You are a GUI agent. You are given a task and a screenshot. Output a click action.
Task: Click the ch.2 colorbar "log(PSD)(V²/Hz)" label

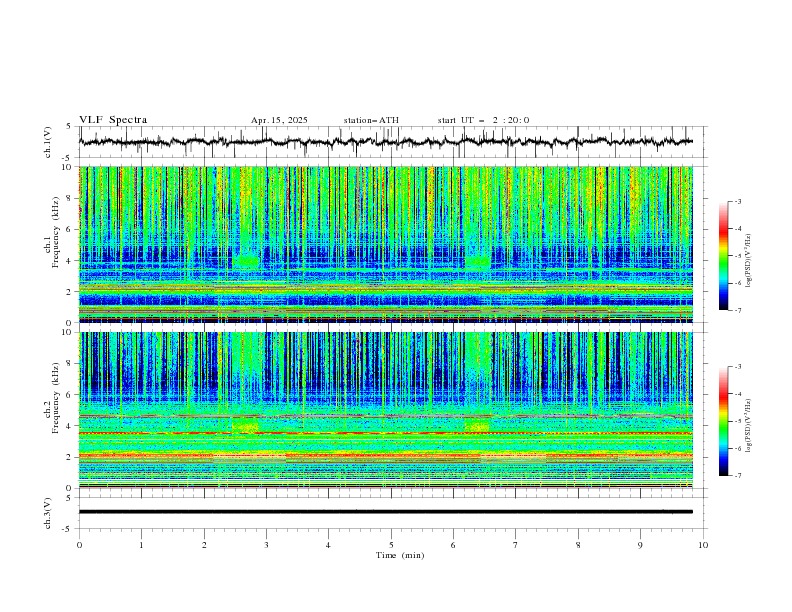[x=748, y=426]
